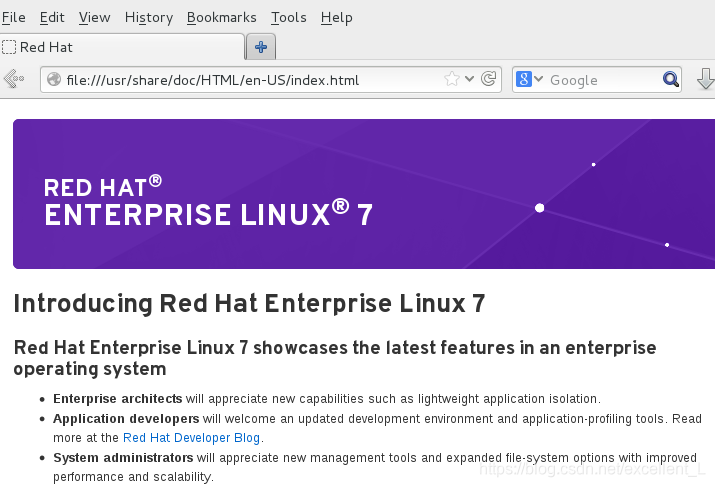Open the Edit menu
The width and height of the screenshot is (715, 487).
52,17
